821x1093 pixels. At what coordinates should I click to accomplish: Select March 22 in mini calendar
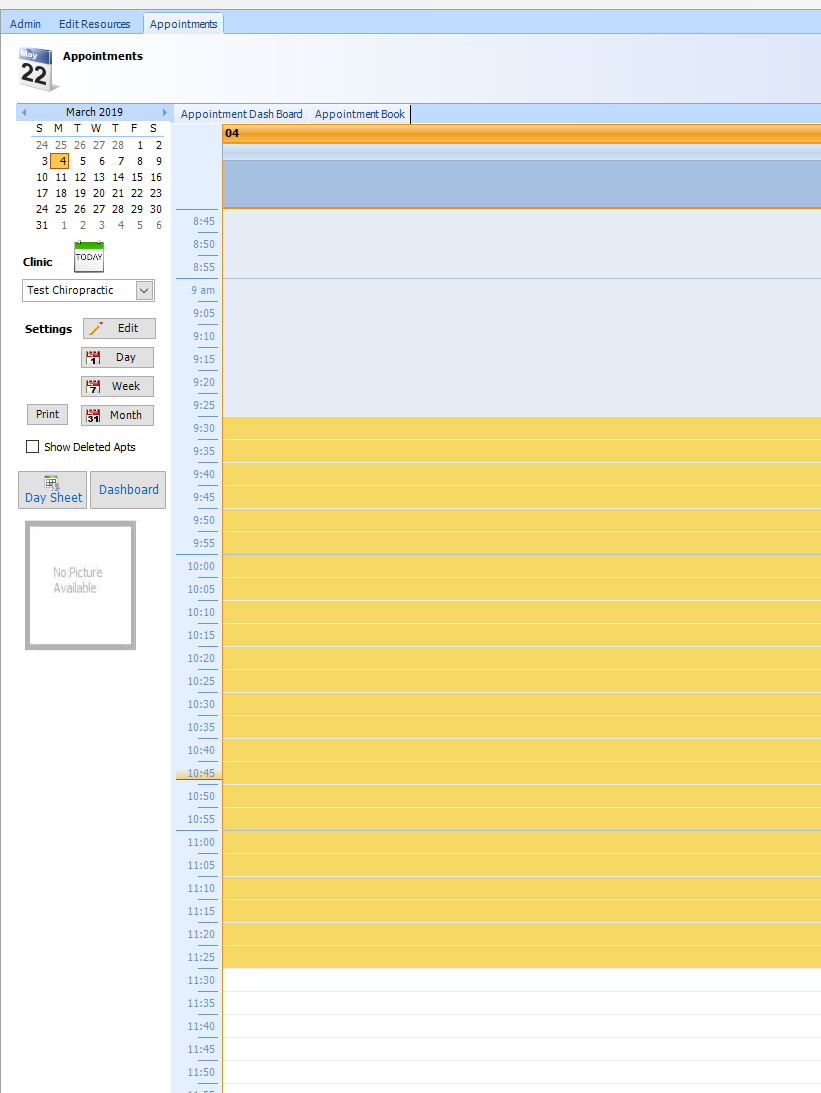click(x=137, y=193)
